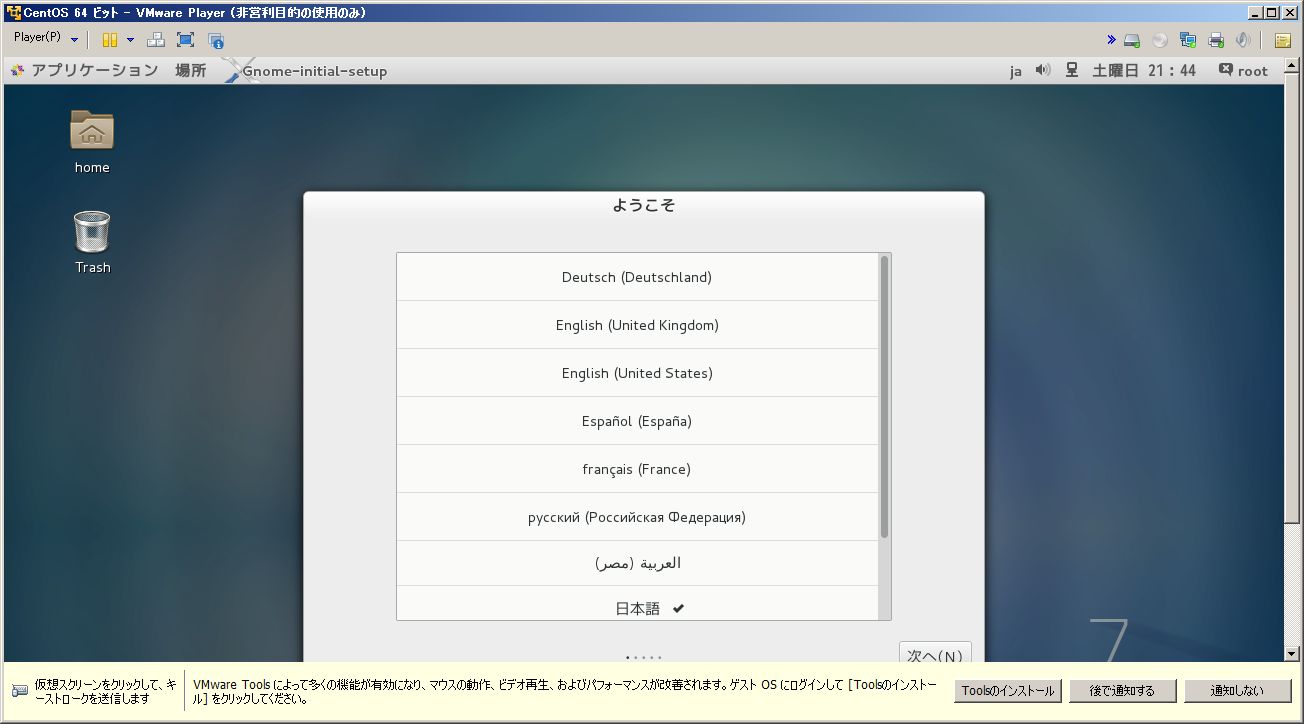
Task: Open the home folder on desktop
Action: click(92, 141)
